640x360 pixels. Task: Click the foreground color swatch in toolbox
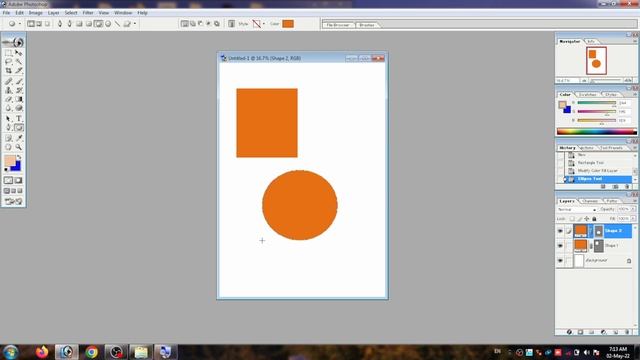pyautogui.click(x=10, y=160)
